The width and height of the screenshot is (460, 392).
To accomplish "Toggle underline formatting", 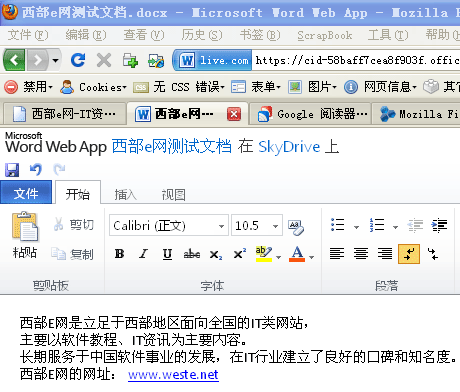I will [167, 254].
